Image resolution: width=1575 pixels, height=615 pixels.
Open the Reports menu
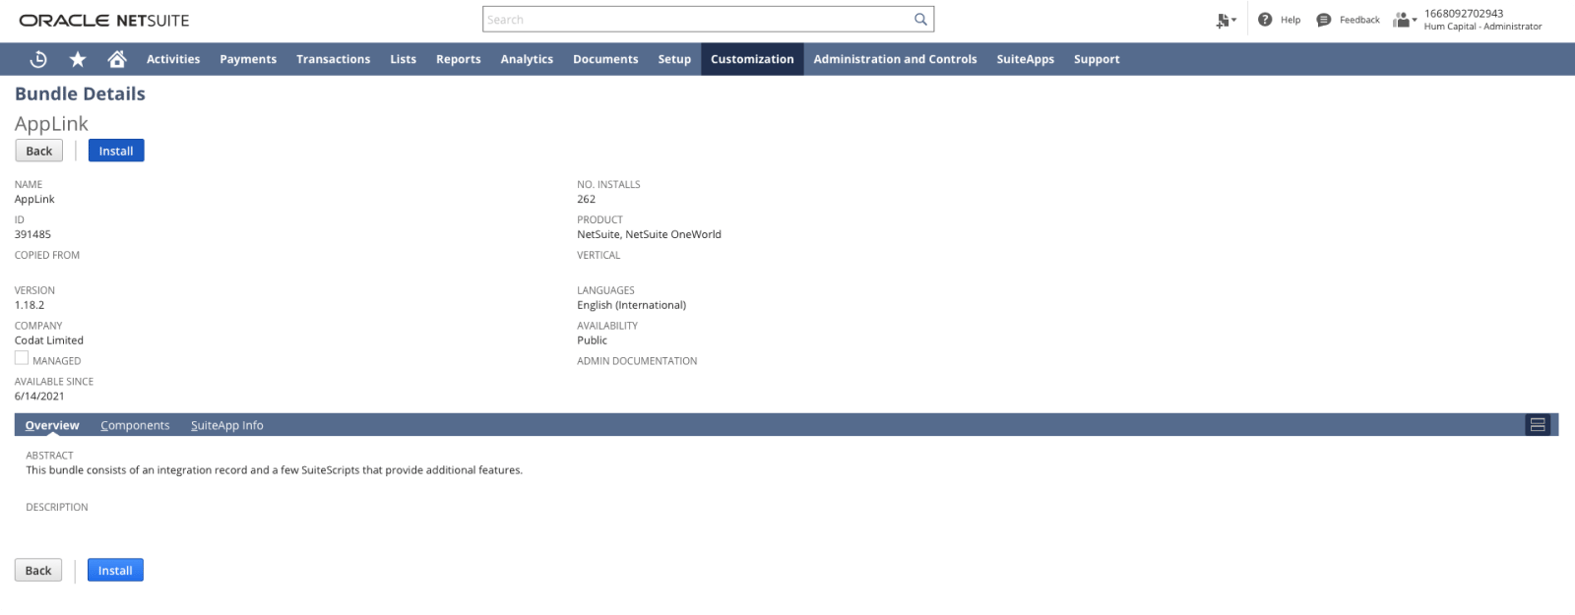(458, 59)
